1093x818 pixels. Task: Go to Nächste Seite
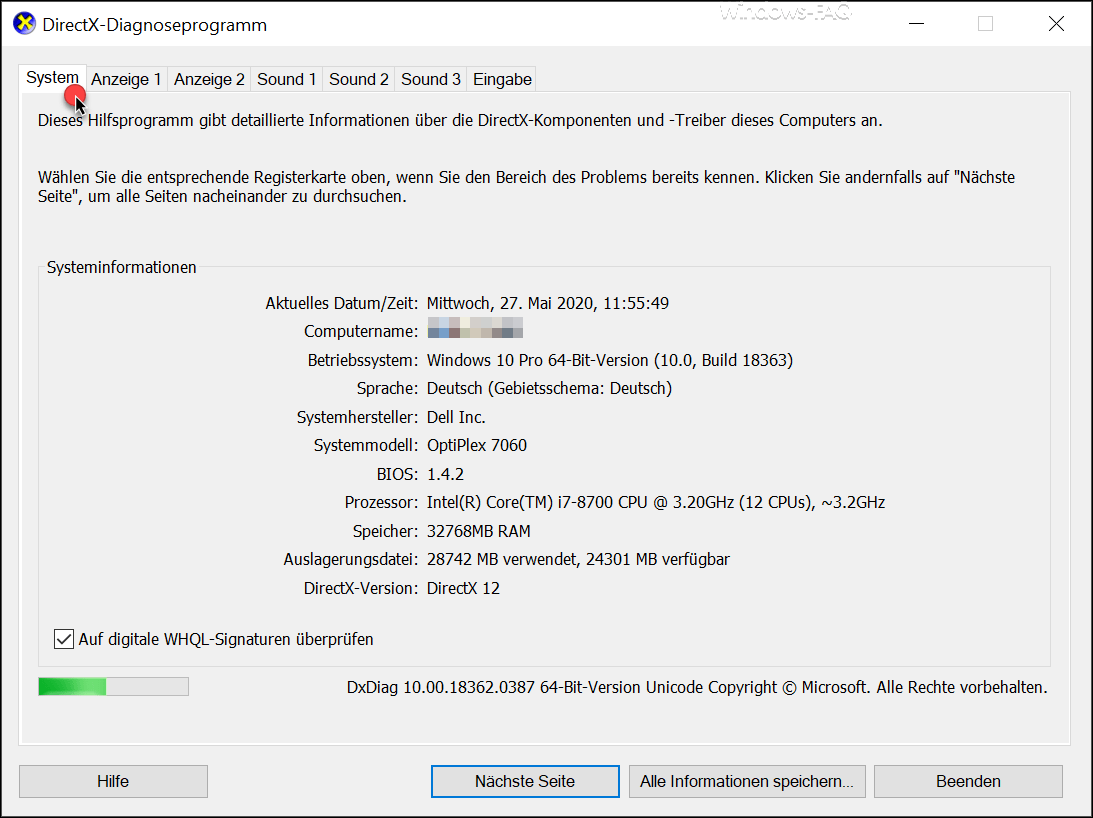point(525,781)
